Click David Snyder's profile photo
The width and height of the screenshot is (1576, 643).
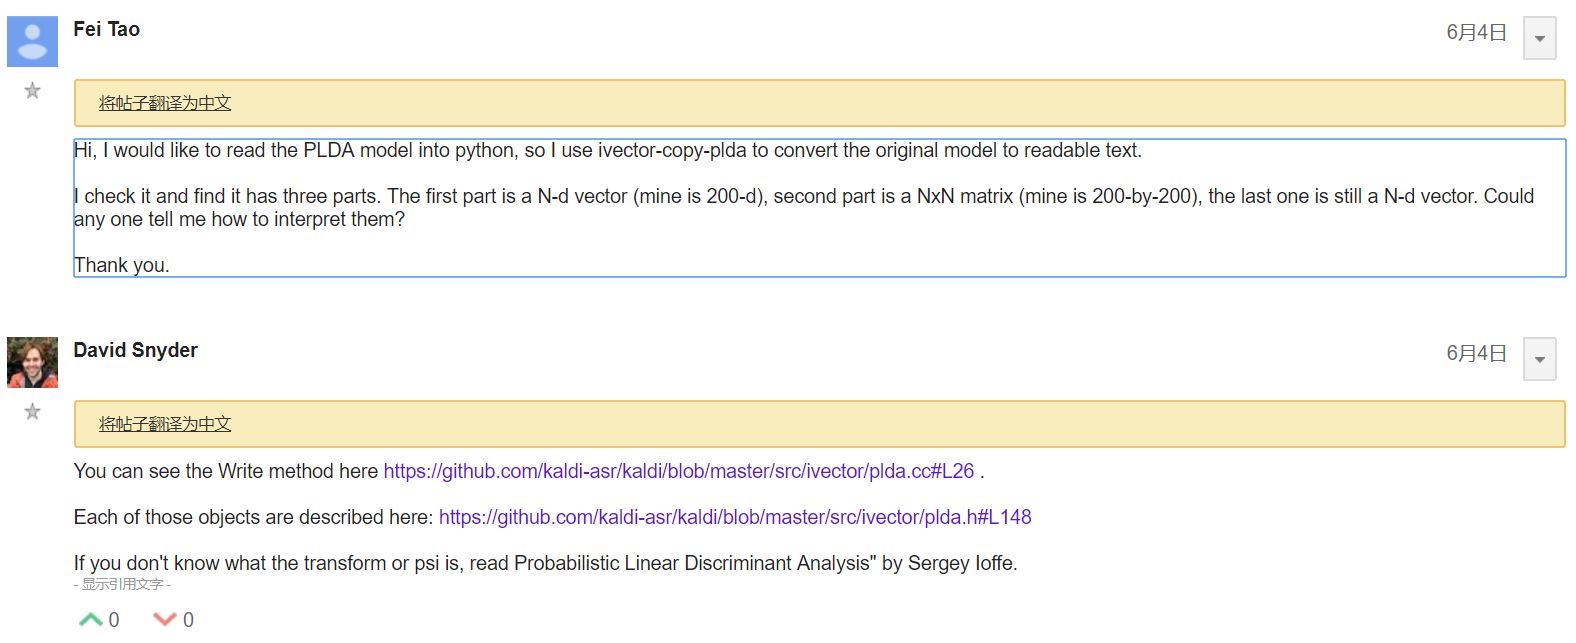pyautogui.click(x=32, y=362)
